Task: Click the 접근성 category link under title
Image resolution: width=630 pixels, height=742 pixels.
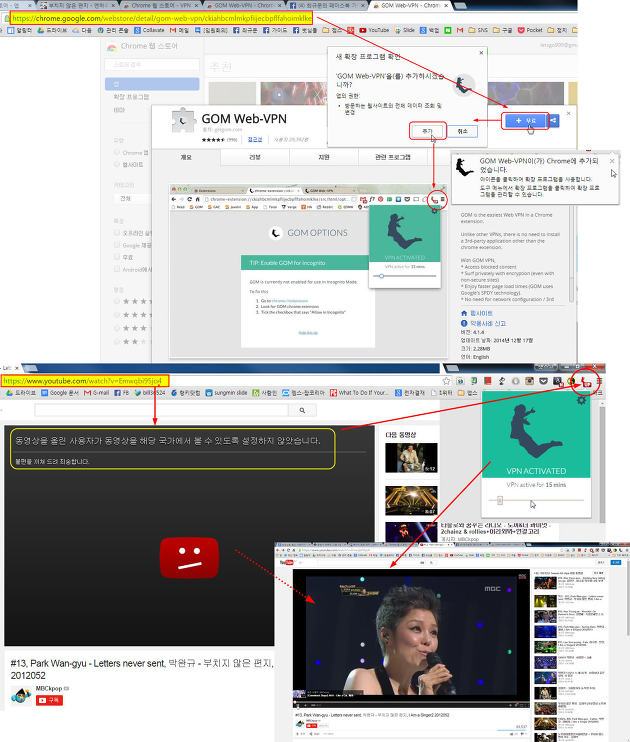Action: click(255, 140)
